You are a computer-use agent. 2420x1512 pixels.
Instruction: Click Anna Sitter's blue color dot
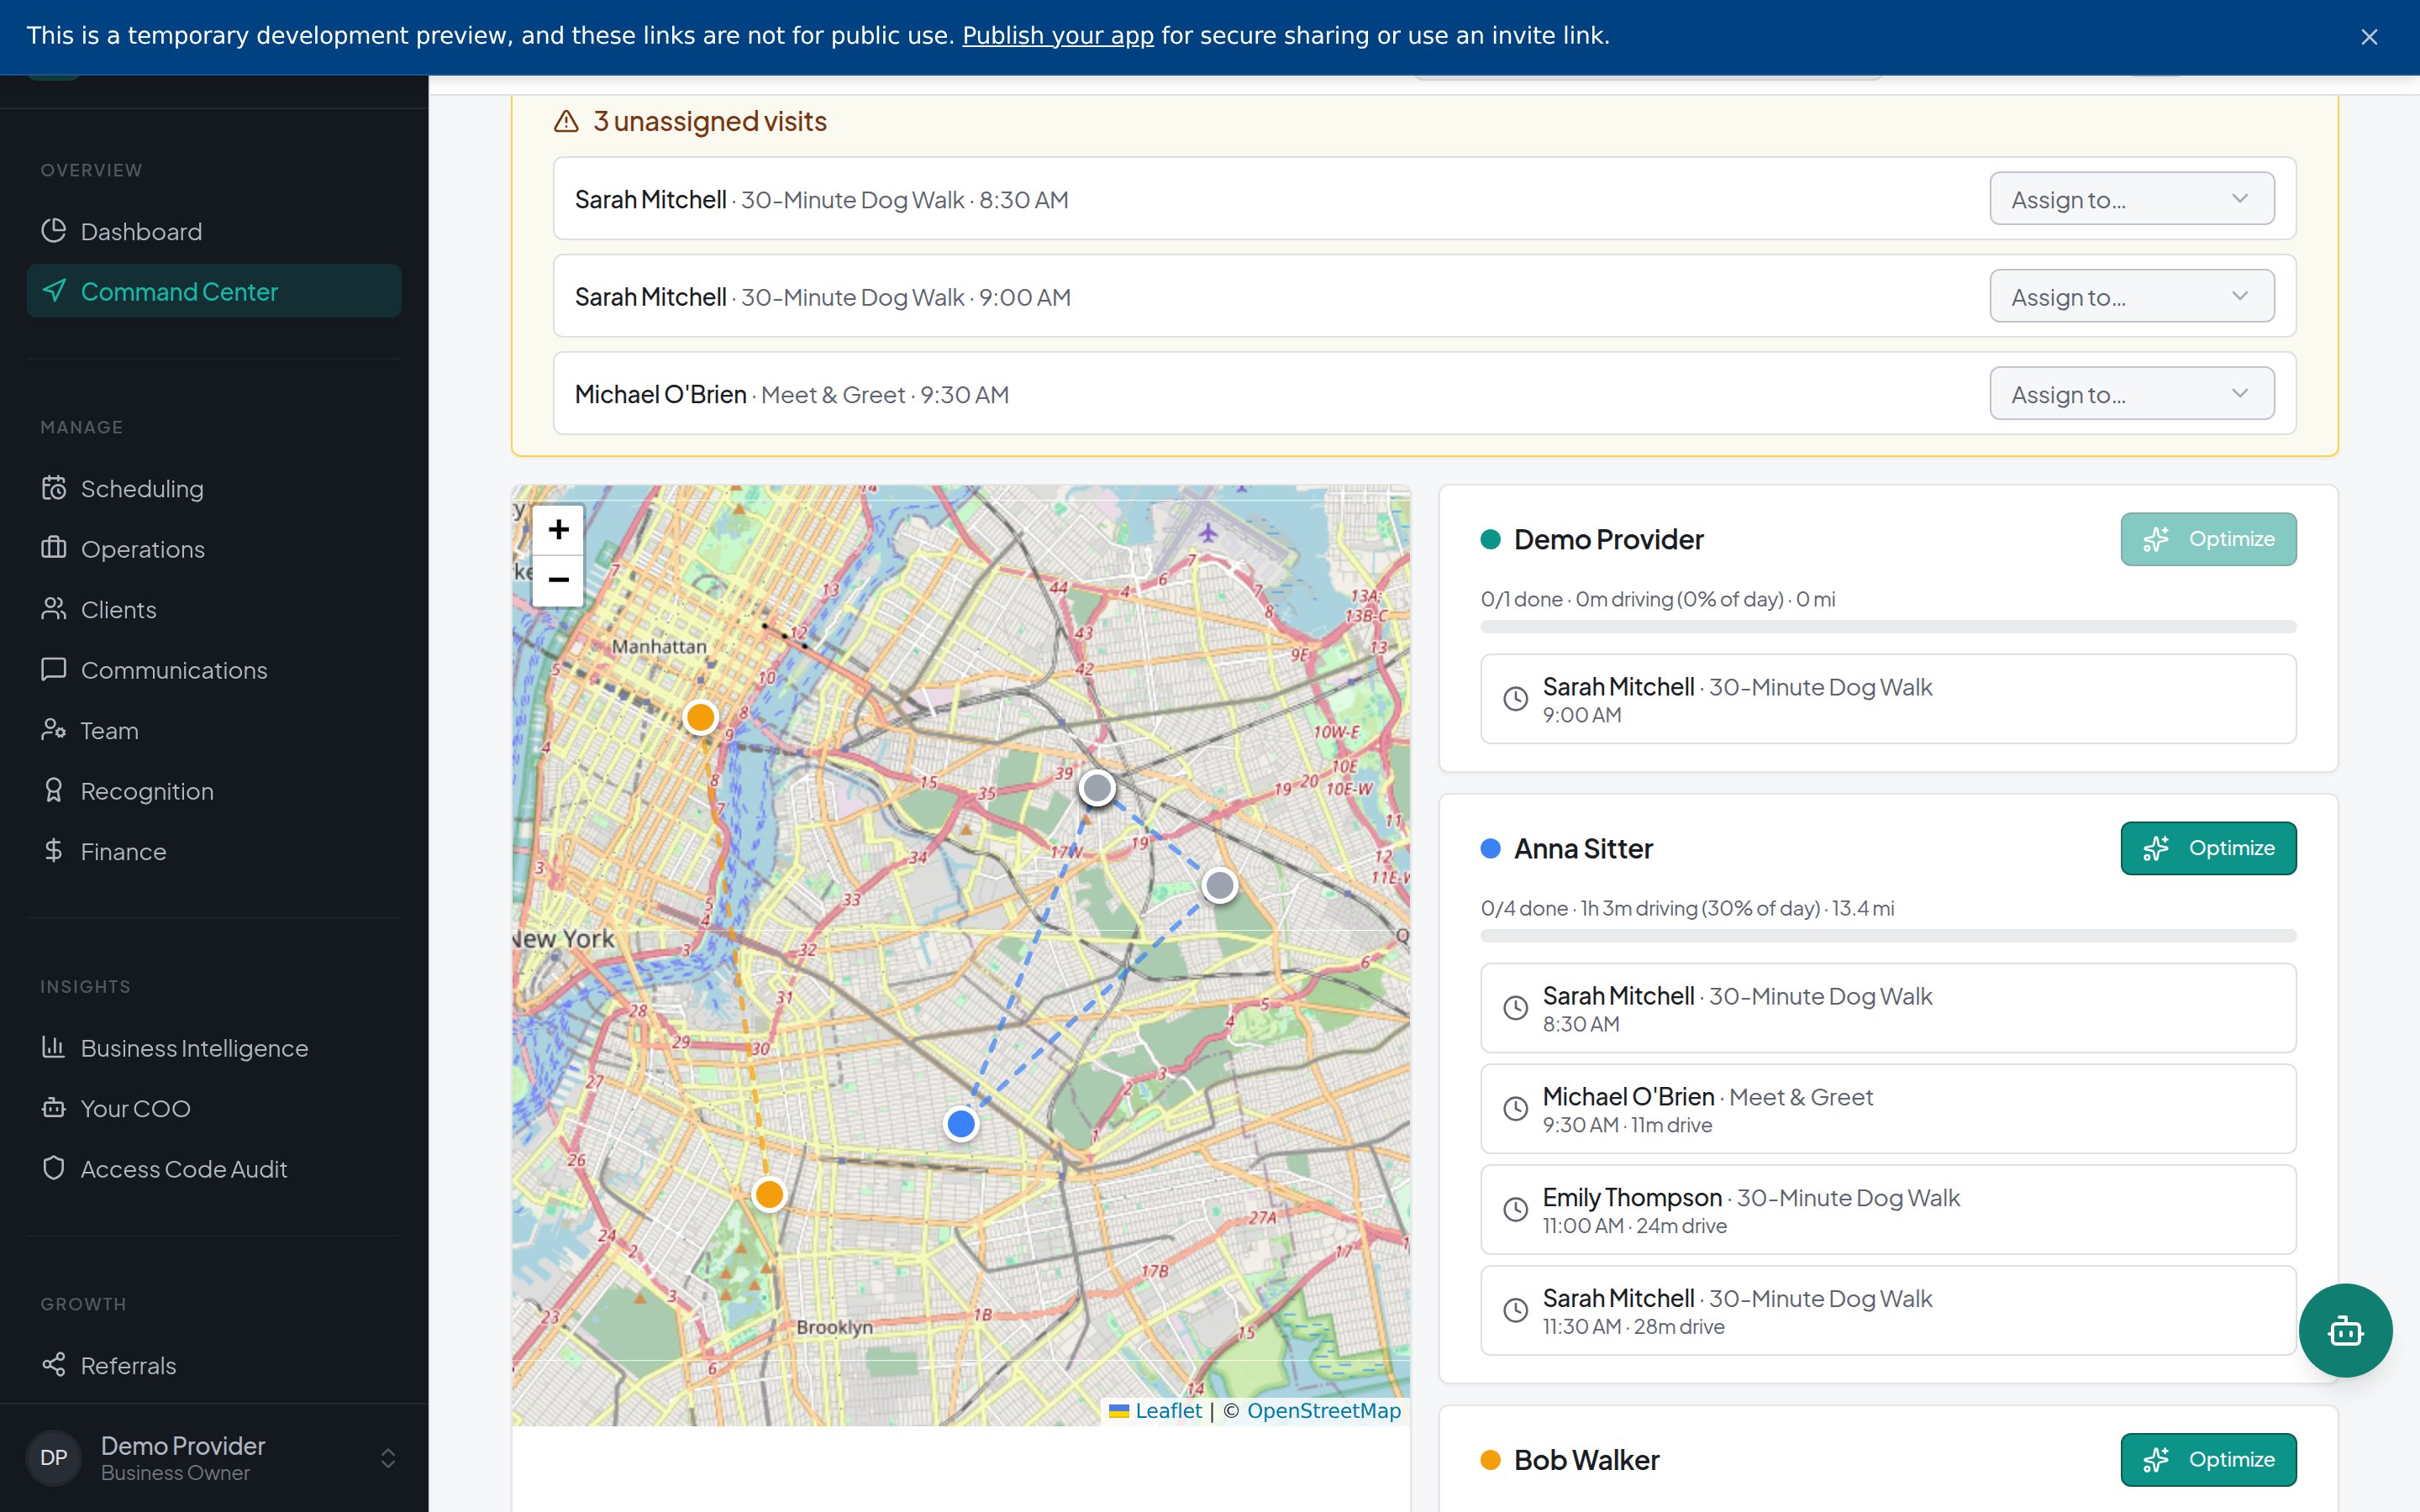(x=1491, y=849)
